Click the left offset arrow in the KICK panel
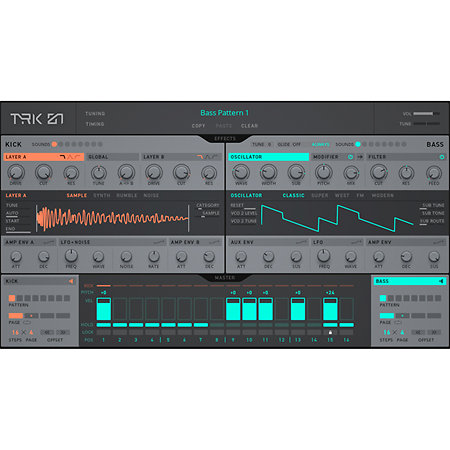The image size is (450, 450). click(47, 332)
